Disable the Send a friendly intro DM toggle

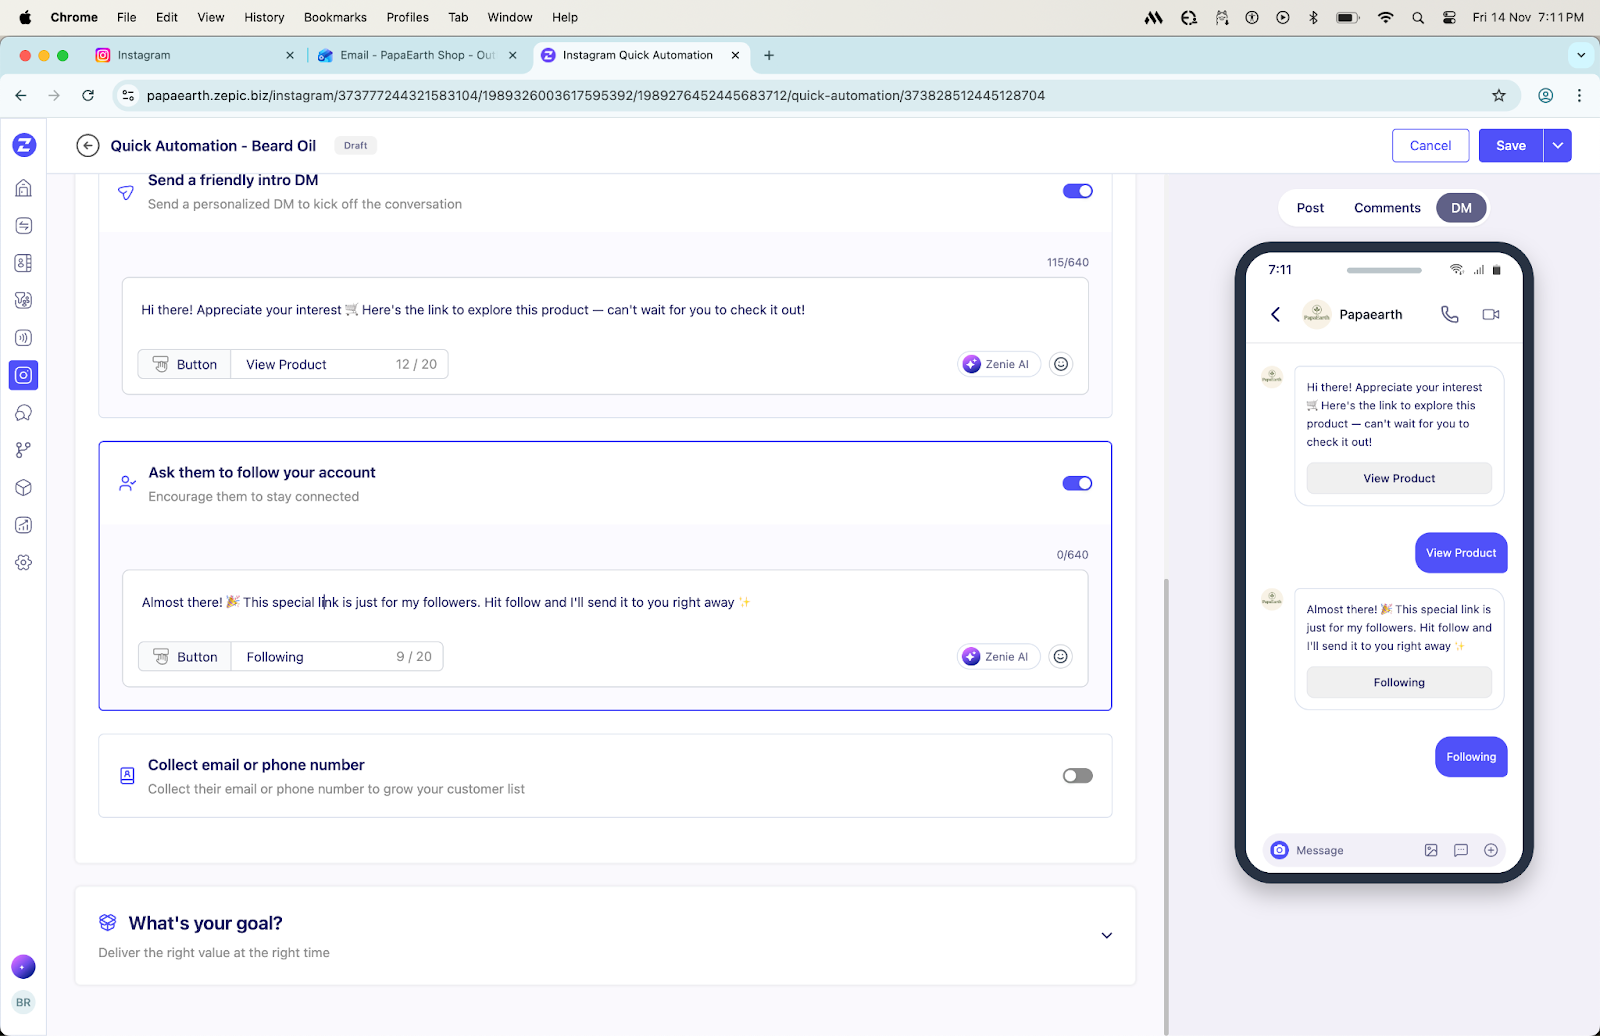(x=1077, y=191)
